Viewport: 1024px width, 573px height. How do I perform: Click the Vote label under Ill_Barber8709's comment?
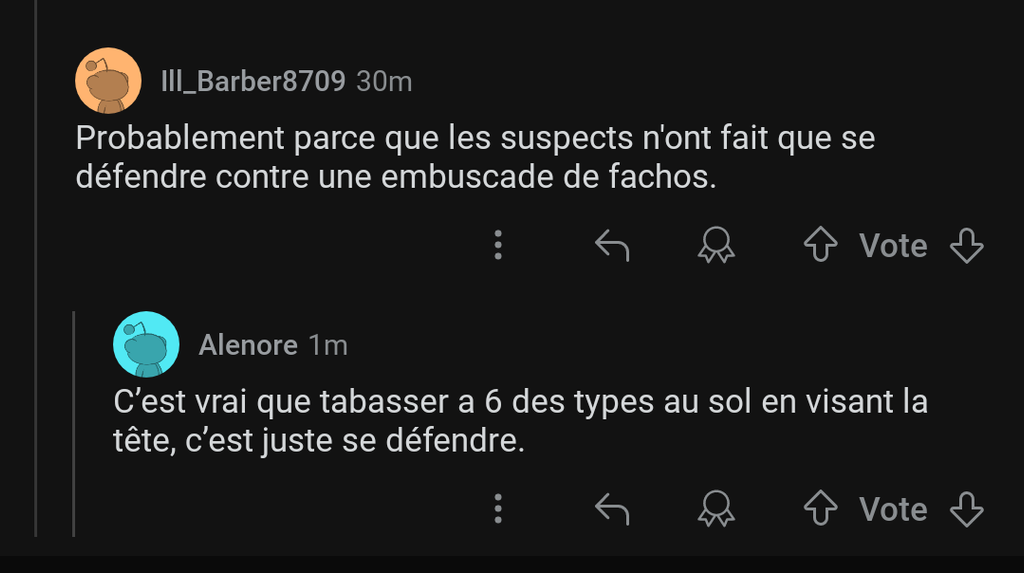click(893, 246)
